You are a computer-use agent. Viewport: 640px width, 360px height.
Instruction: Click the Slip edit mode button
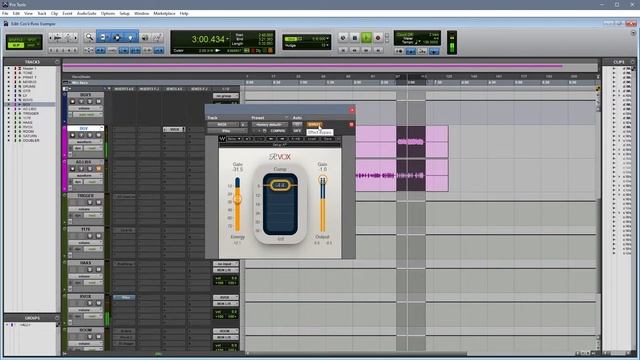[x=16, y=45]
